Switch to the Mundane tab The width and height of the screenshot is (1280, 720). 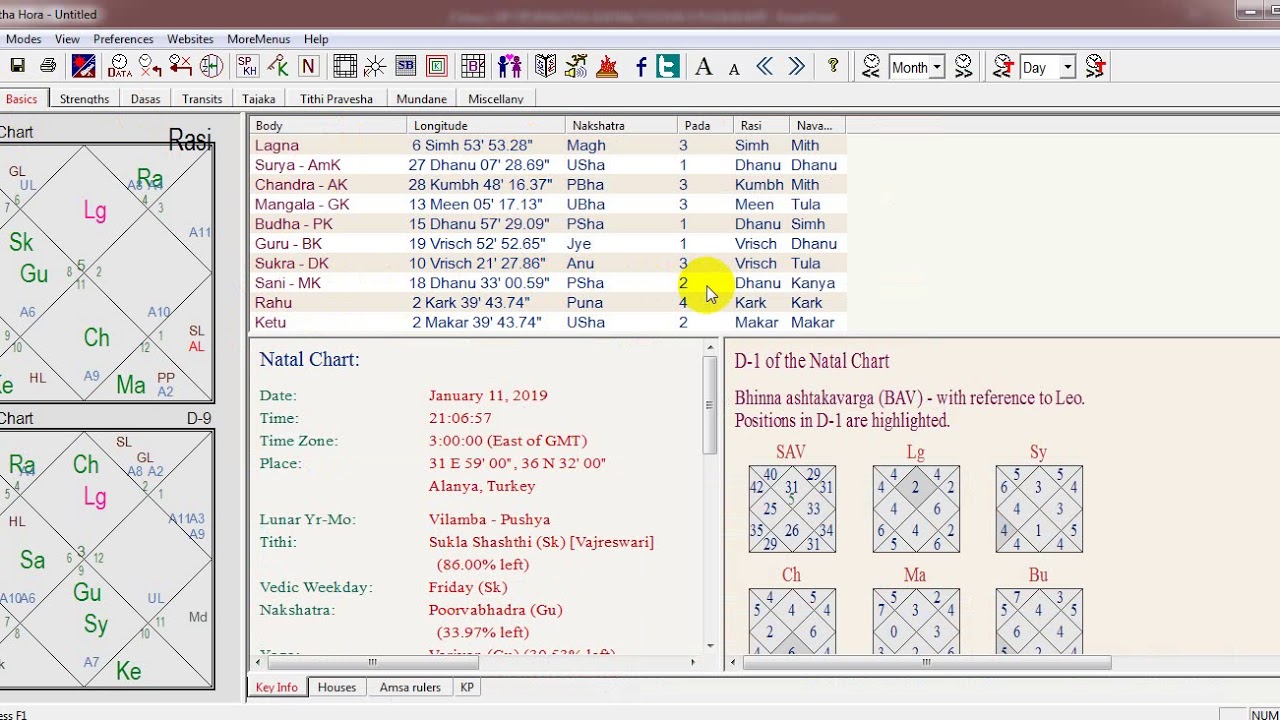coord(421,99)
